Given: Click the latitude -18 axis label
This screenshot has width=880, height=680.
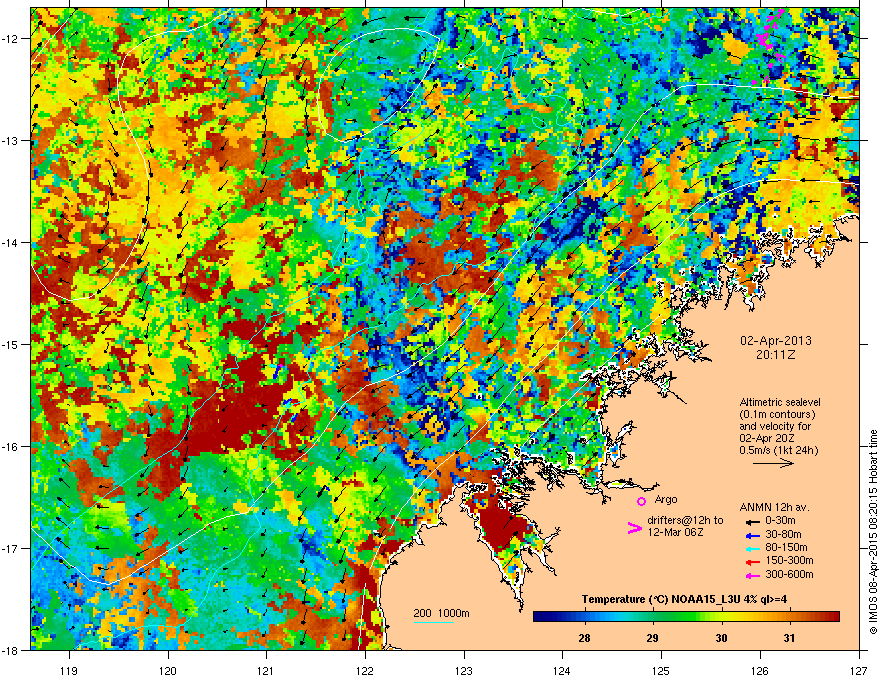Looking at the screenshot, I should [11, 650].
